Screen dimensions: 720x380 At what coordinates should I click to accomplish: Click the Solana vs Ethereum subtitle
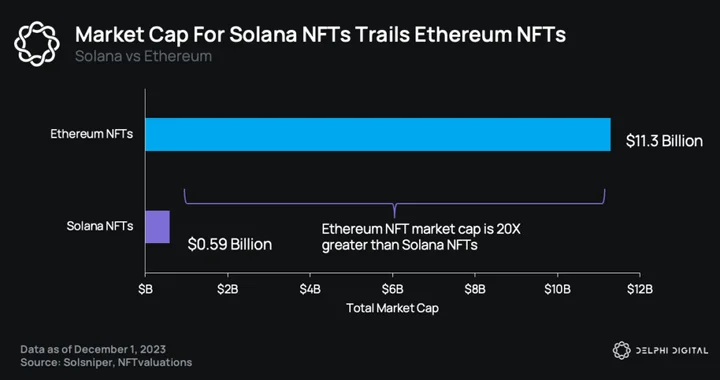point(143,56)
